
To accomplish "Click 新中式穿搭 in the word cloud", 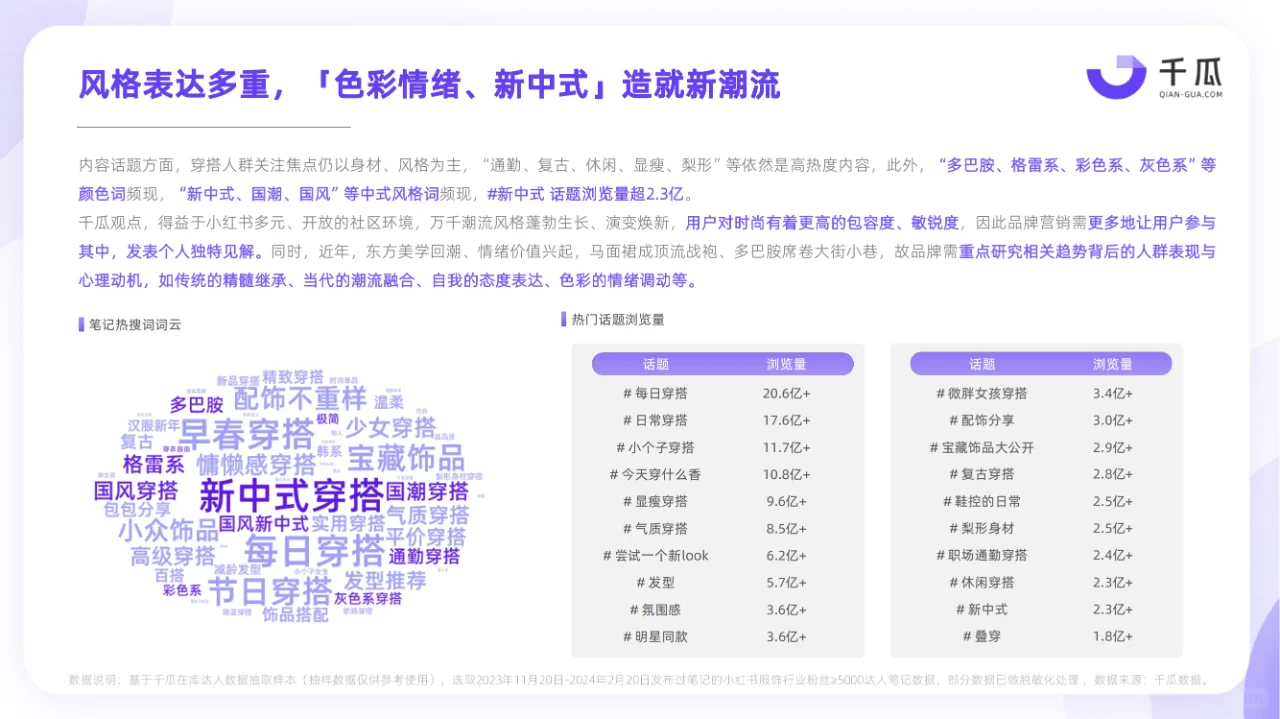I will click(x=291, y=495).
